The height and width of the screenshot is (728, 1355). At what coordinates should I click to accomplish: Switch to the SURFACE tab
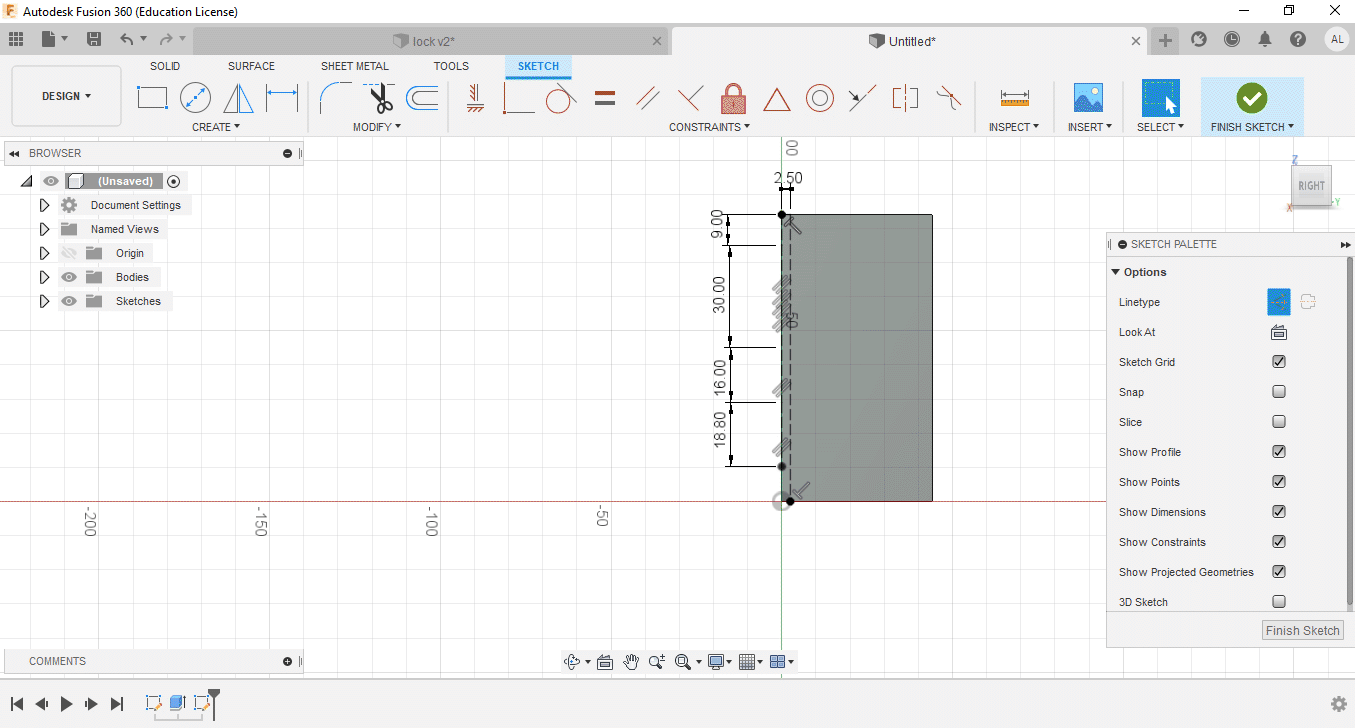pos(251,66)
